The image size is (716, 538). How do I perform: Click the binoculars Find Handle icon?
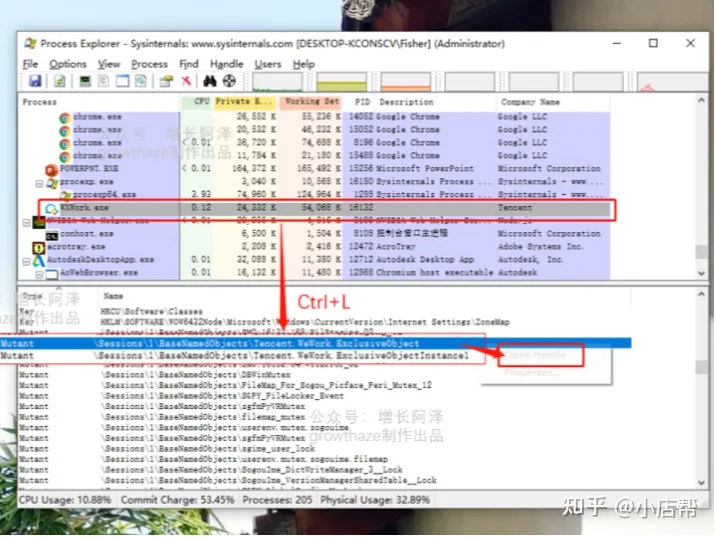(210, 81)
